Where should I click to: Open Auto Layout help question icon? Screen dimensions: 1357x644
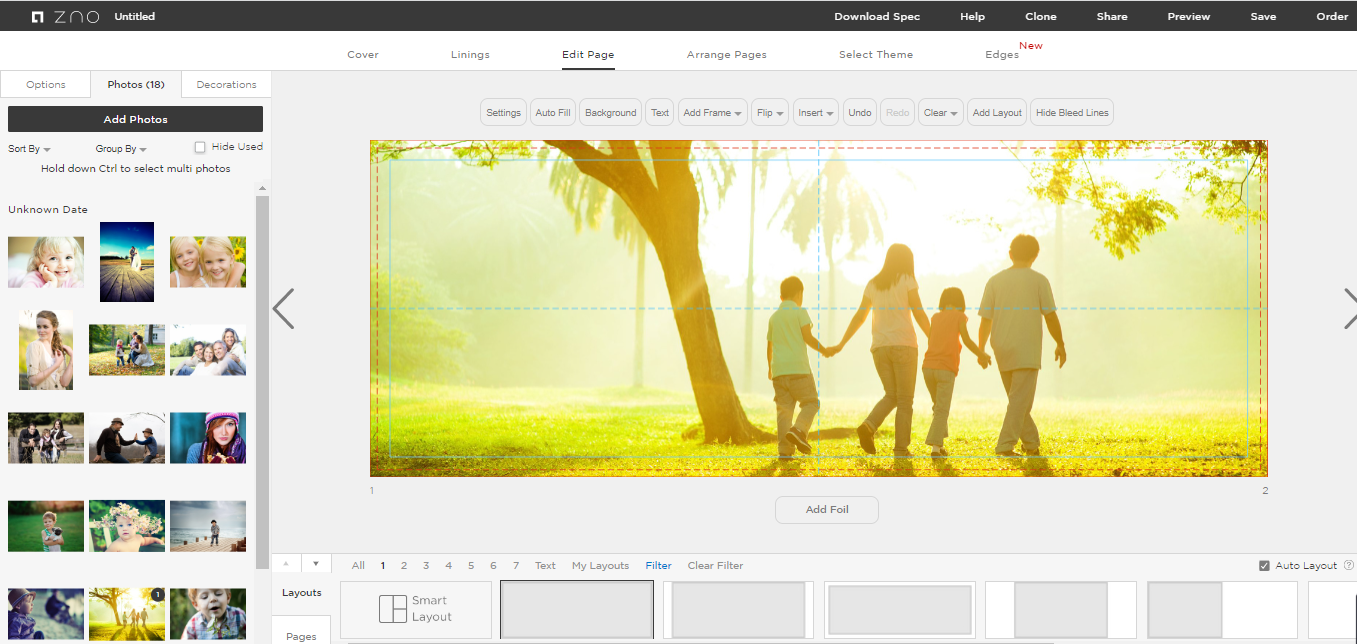coord(1349,566)
